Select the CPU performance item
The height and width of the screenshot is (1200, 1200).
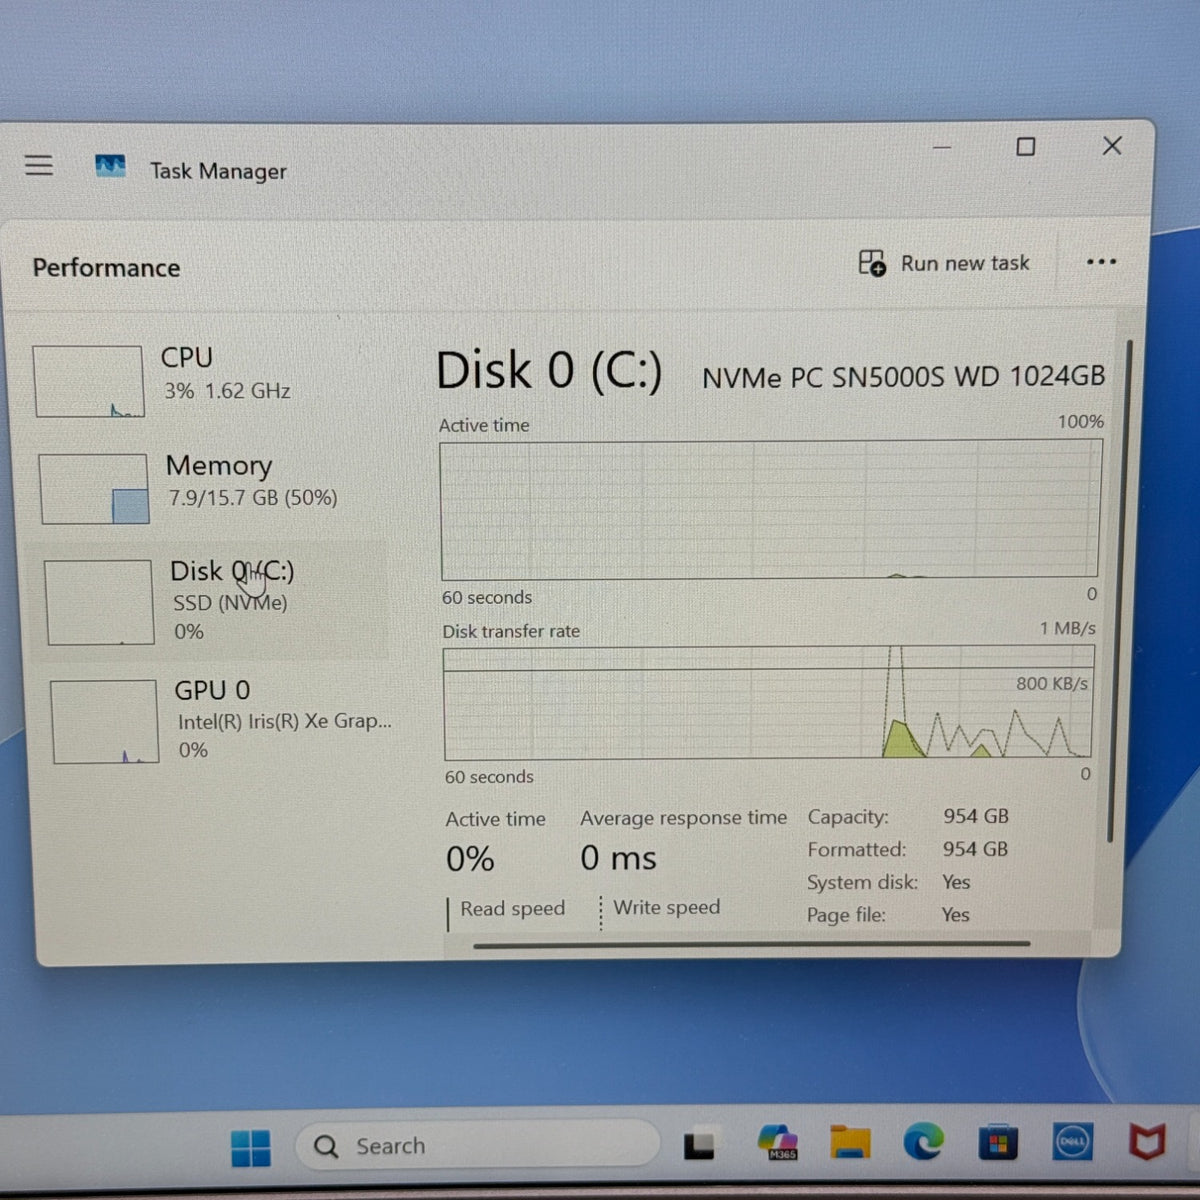[x=207, y=380]
